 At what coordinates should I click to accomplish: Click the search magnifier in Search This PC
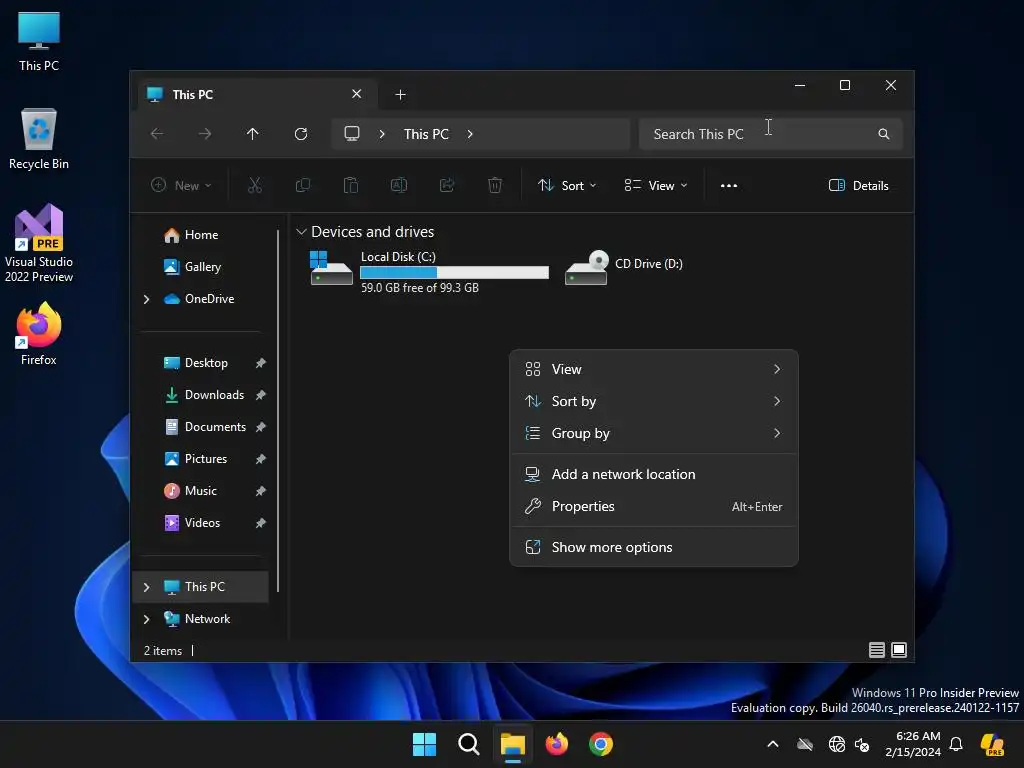(x=884, y=134)
